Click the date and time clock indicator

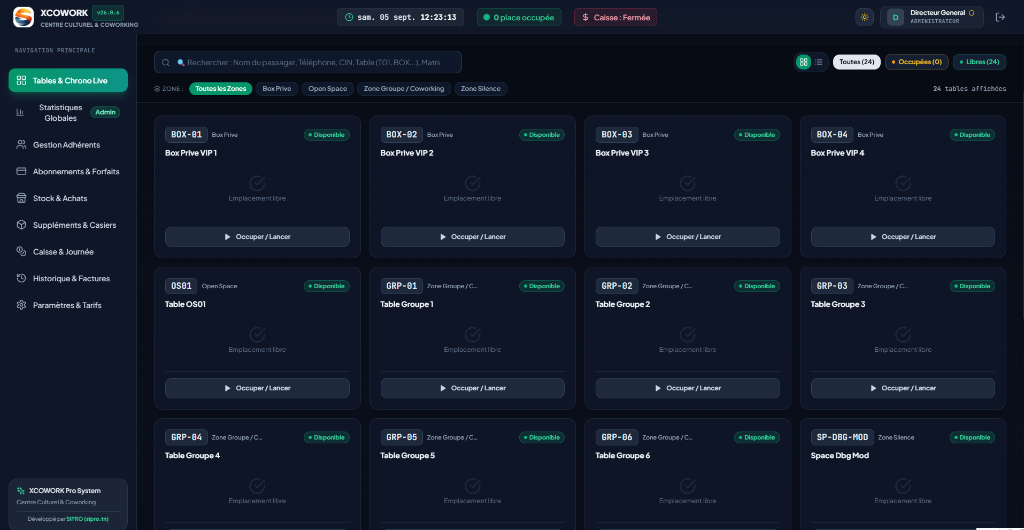pos(400,18)
